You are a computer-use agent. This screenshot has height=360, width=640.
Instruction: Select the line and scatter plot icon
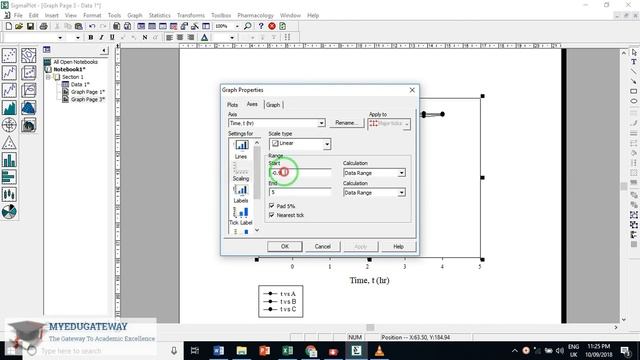point(9,90)
